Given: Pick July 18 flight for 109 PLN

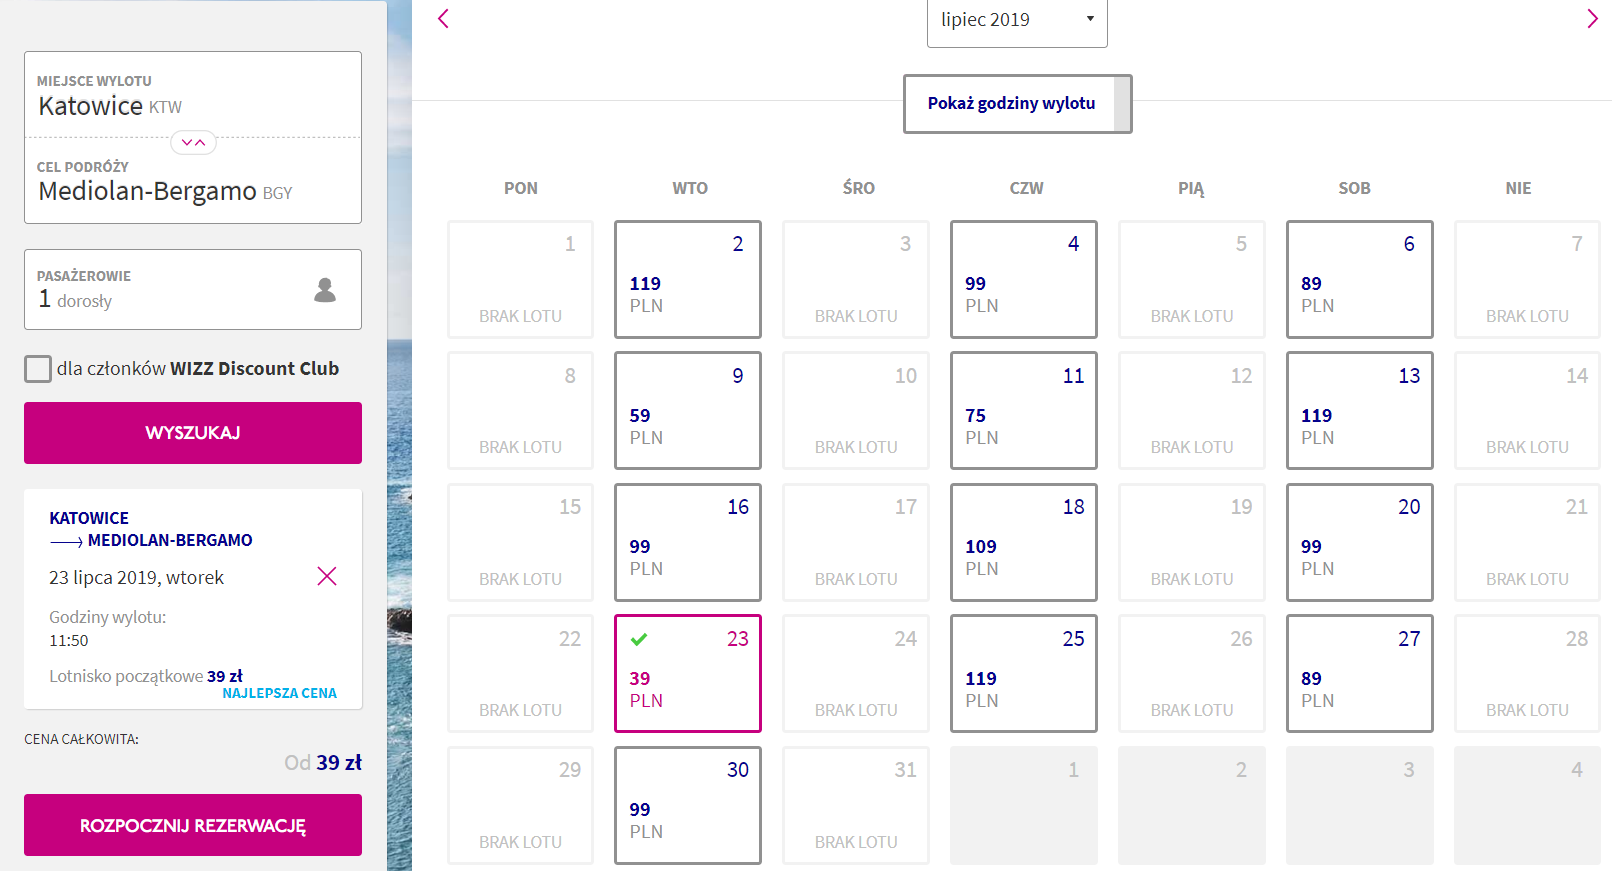Looking at the screenshot, I should pyautogui.click(x=1023, y=542).
